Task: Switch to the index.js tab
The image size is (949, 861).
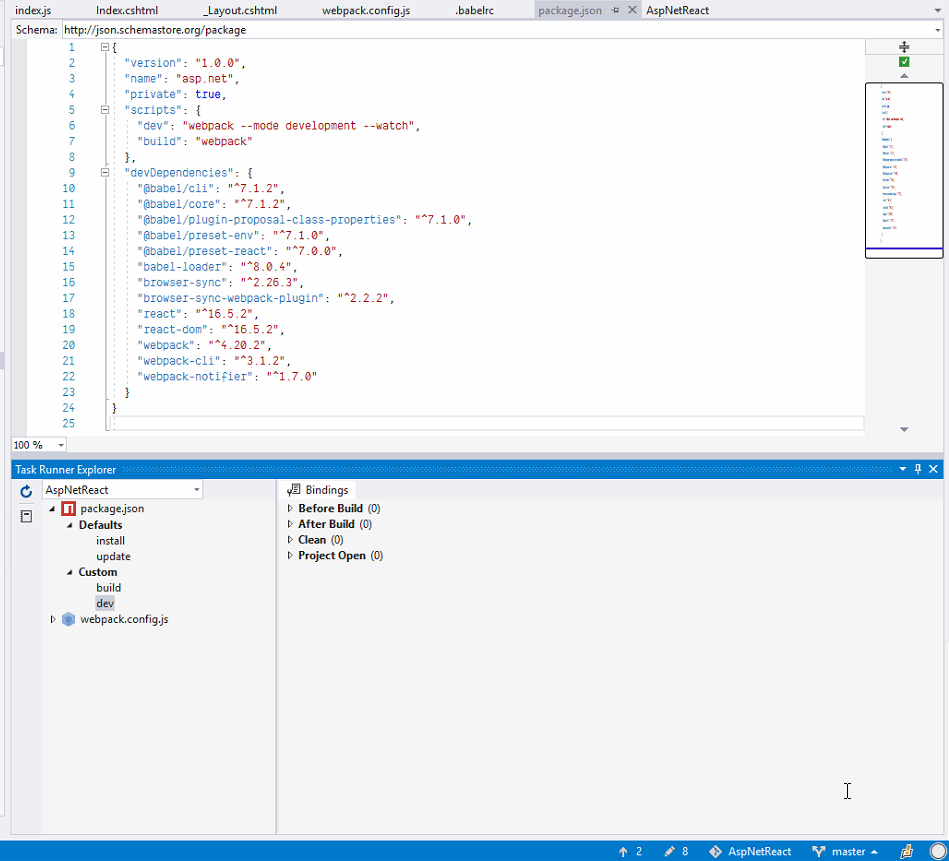Action: click(33, 10)
